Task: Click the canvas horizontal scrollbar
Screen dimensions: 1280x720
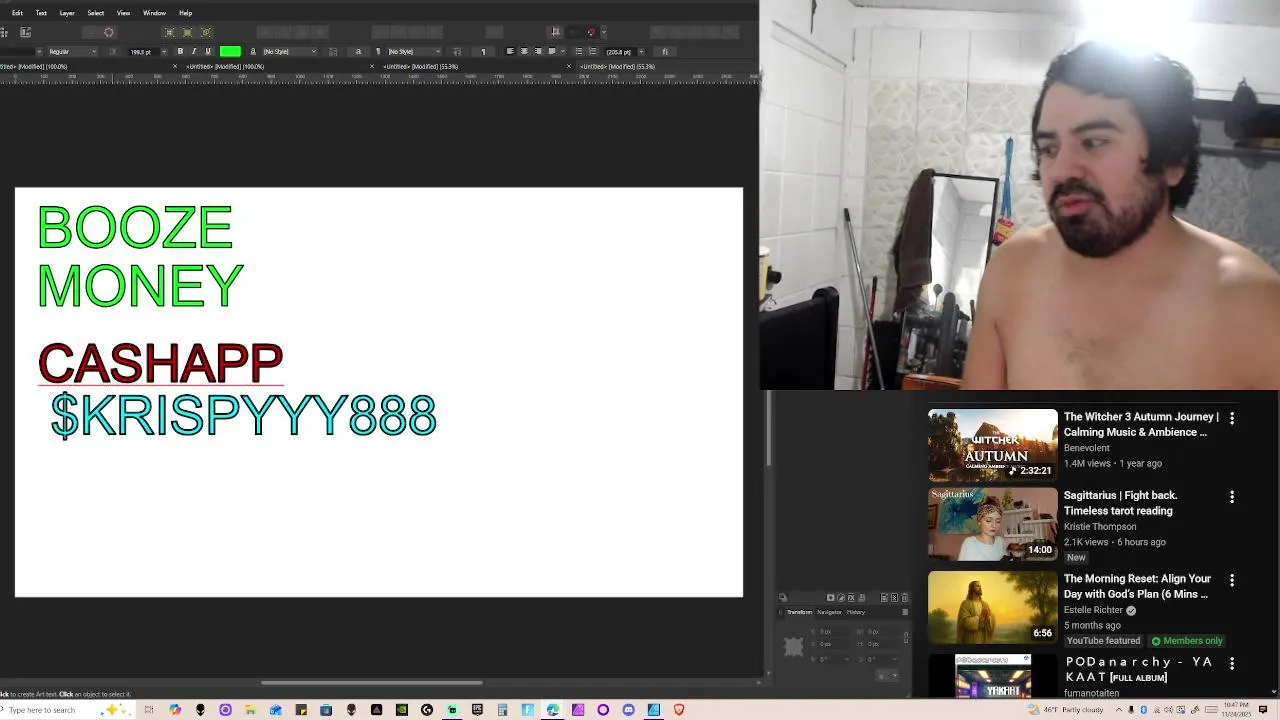Action: (x=372, y=683)
